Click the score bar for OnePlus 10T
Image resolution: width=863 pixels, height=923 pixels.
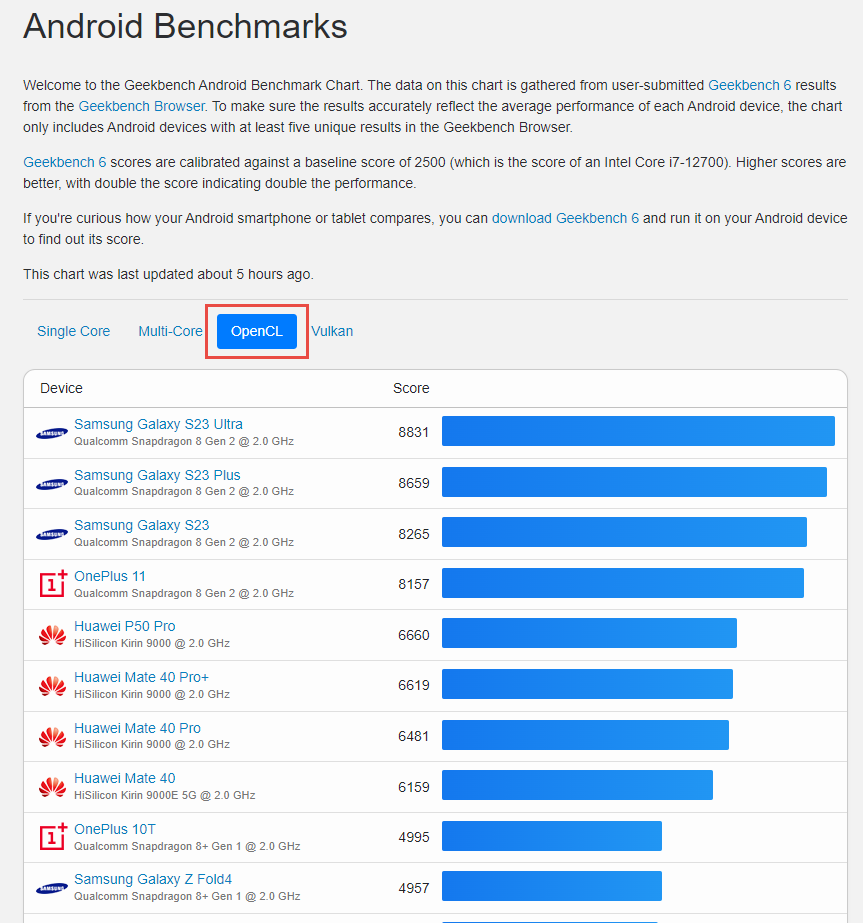coord(552,836)
